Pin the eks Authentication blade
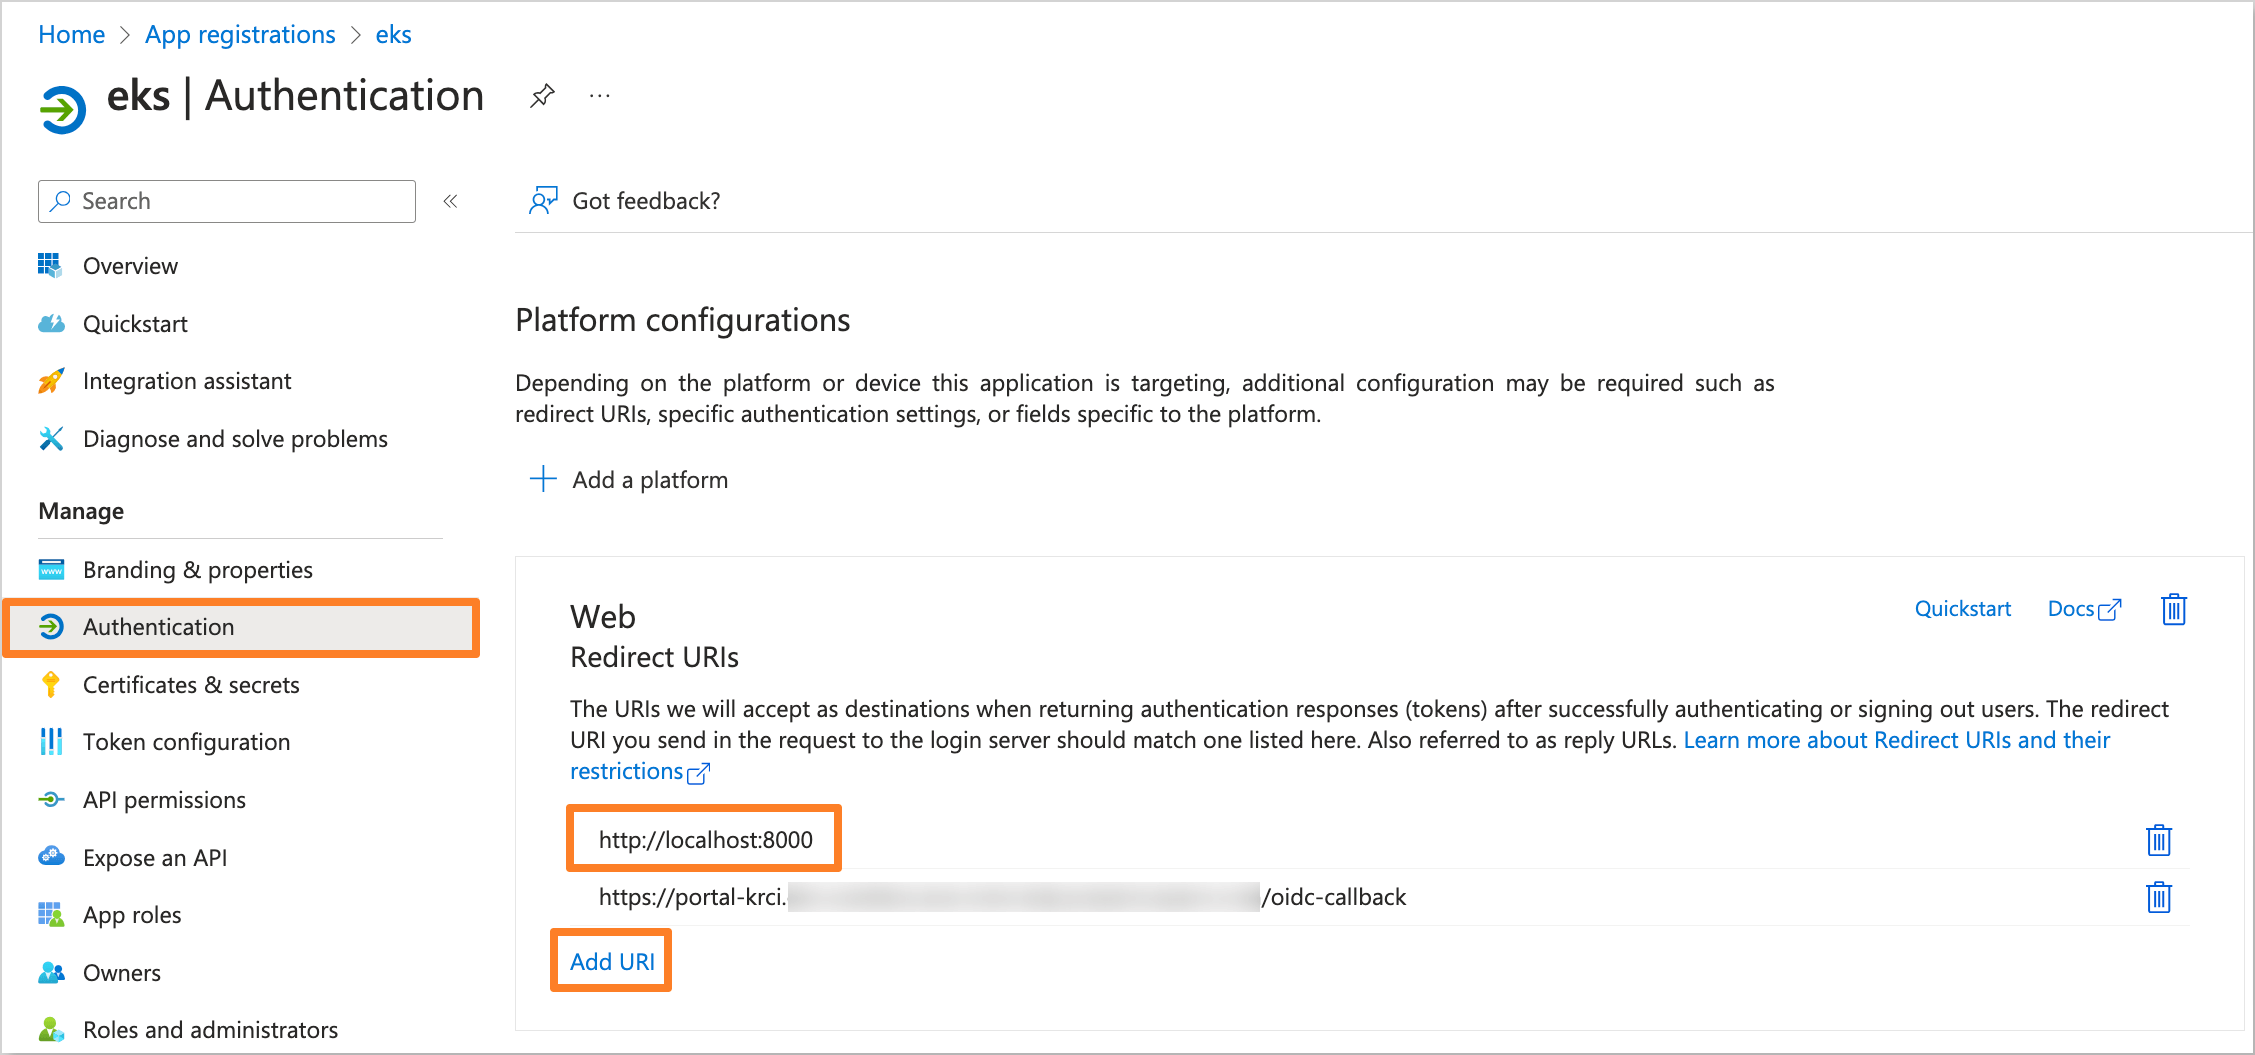This screenshot has height=1055, width=2255. (x=542, y=96)
